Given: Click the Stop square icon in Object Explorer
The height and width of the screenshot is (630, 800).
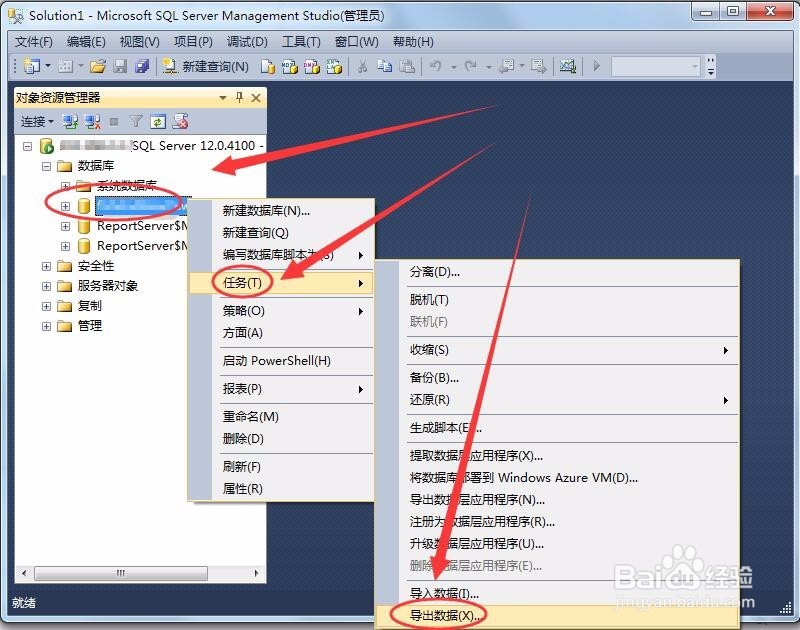Looking at the screenshot, I should pos(114,121).
